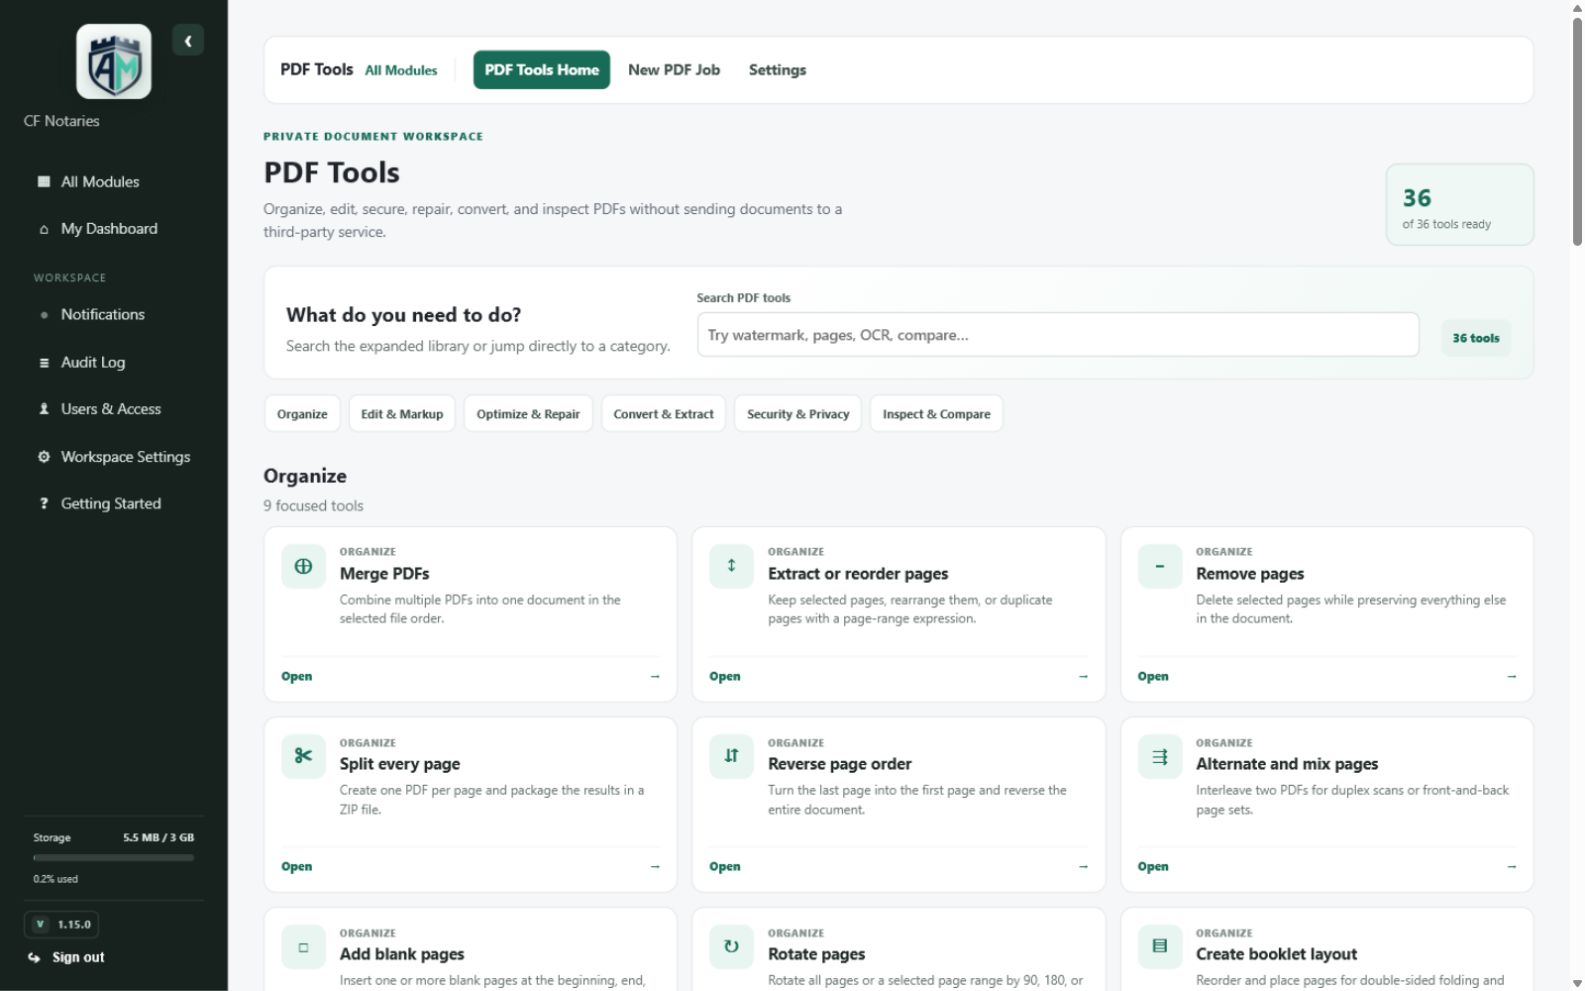Open the Remove pages tool

click(x=1153, y=677)
